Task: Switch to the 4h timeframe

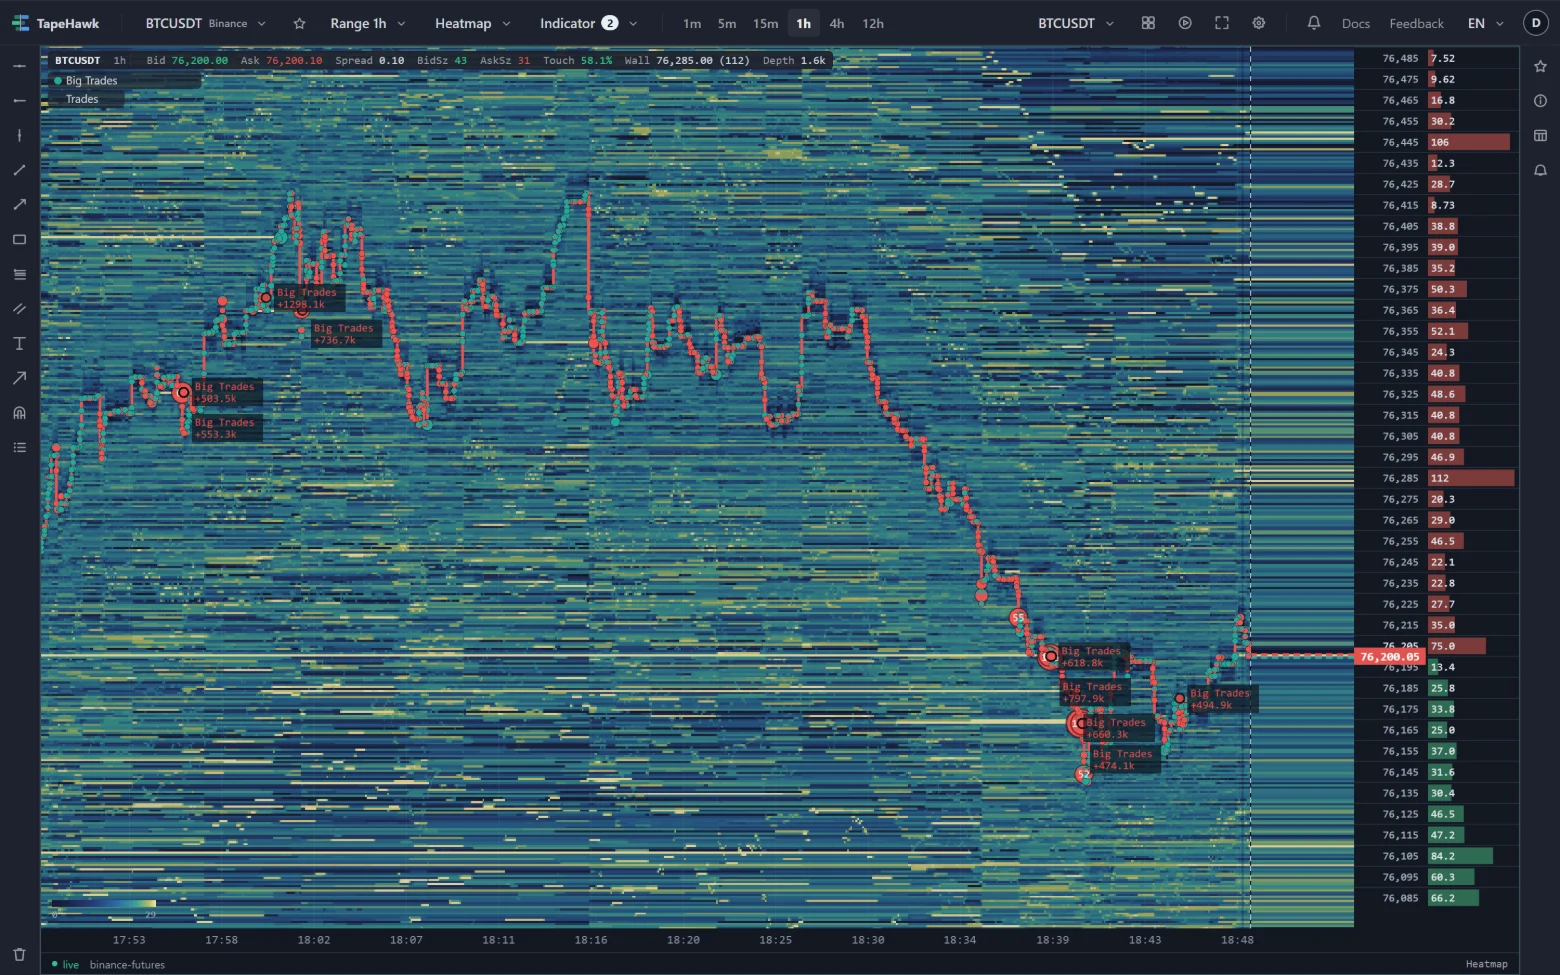Action: [x=837, y=23]
